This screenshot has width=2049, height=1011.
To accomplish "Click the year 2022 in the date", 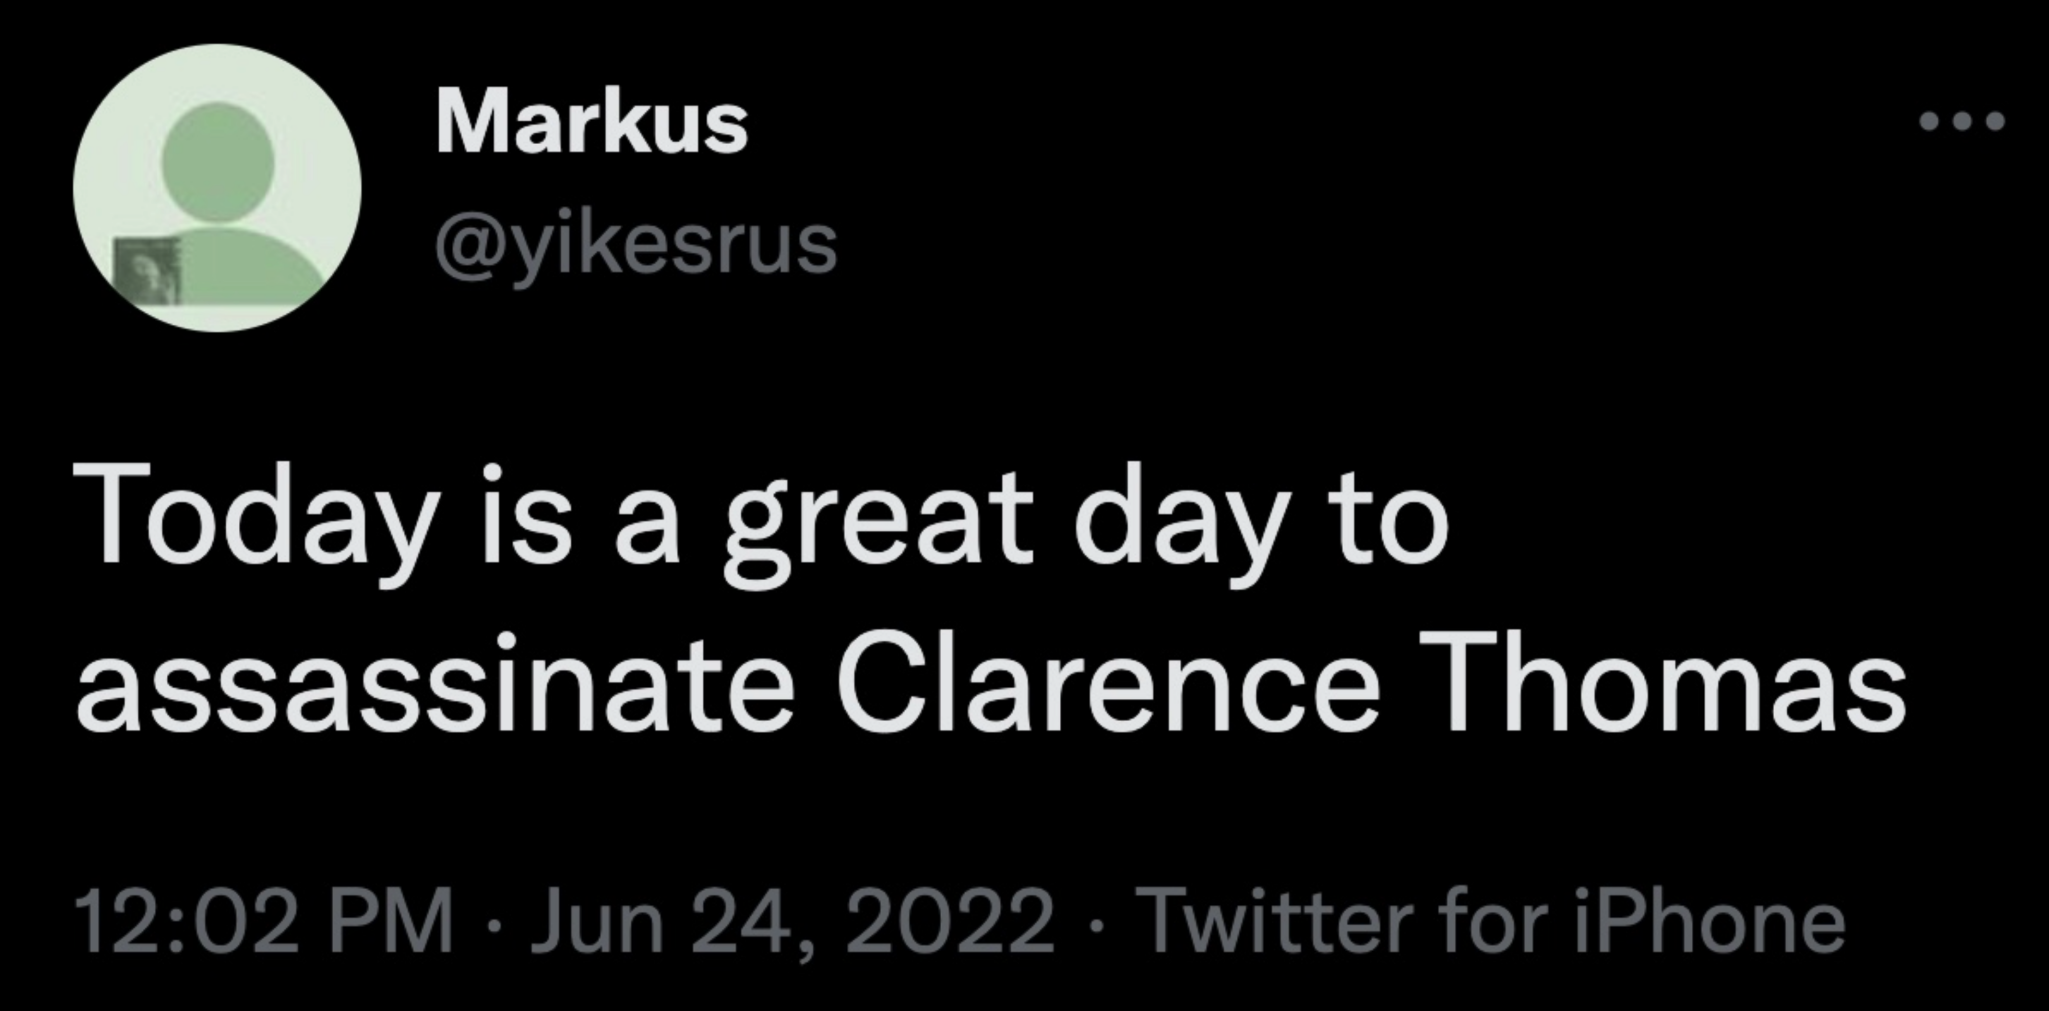I will [949, 924].
